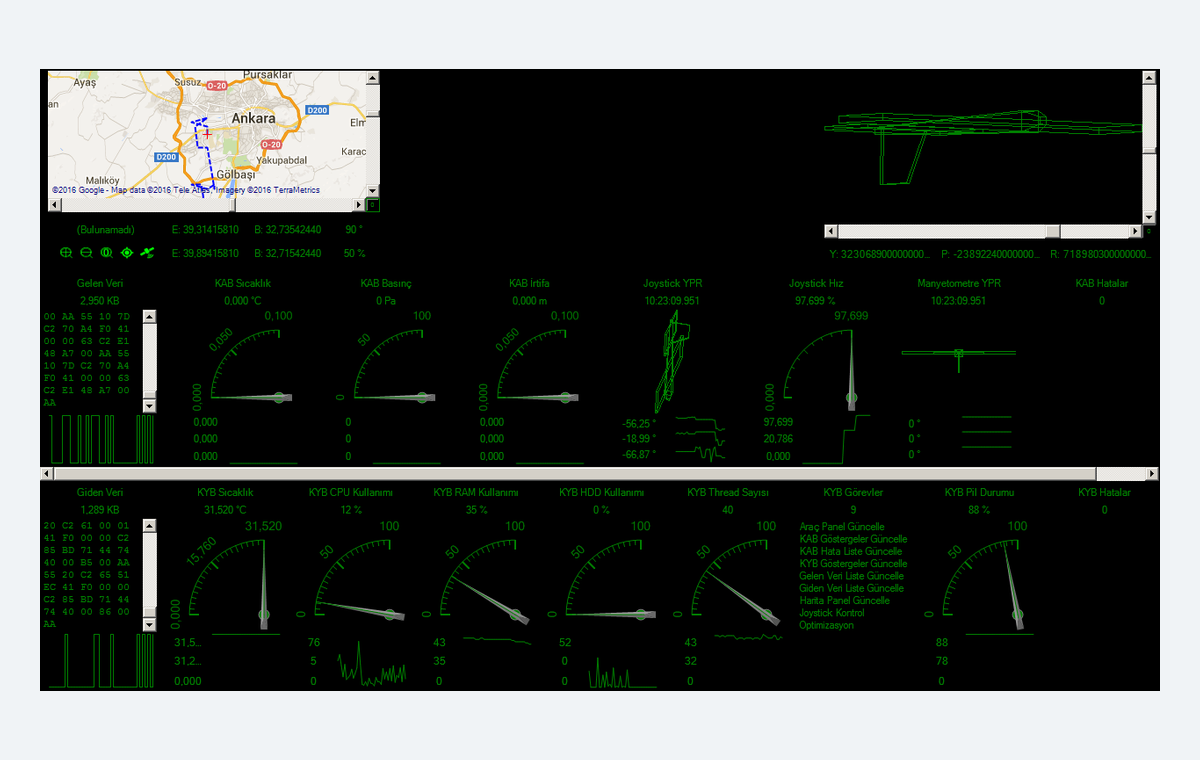This screenshot has height=760, width=1200.
Task: Click the 'Joystick Hız' panel title
Action: click(x=816, y=284)
